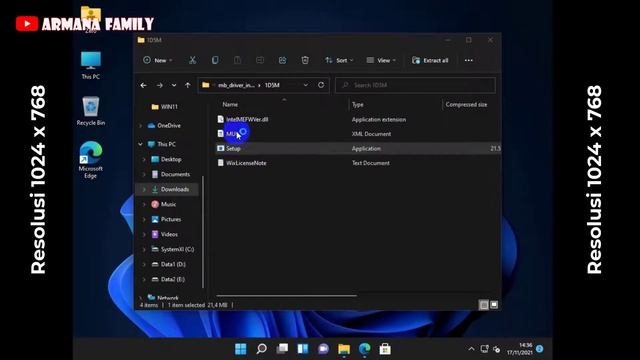Screen dimensions: 640x360
Task: Click the Share icon in toolbar
Action: [x=282, y=60]
